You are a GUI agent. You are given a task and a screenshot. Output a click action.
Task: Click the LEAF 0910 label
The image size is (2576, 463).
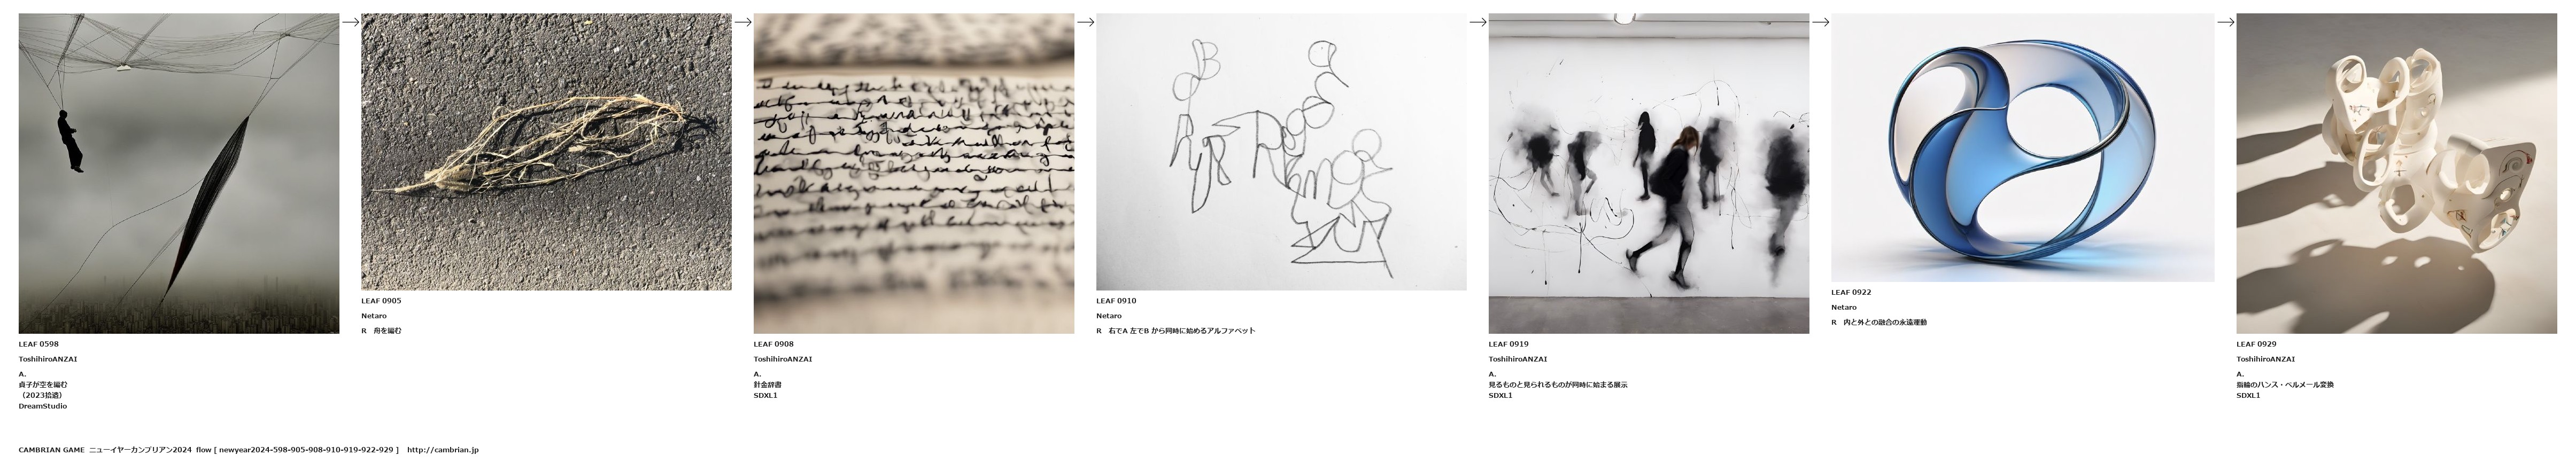coord(1116,301)
